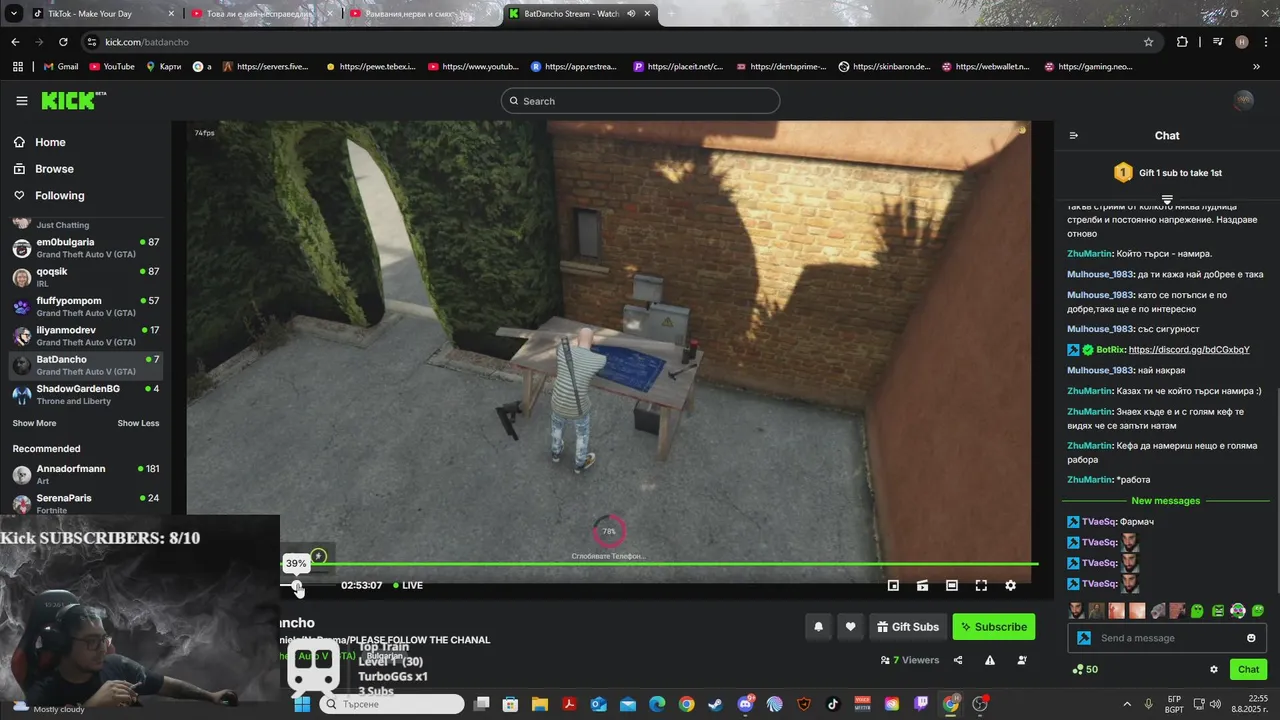
Task: Mute the BatDancho Stream browser tab
Action: [631, 14]
